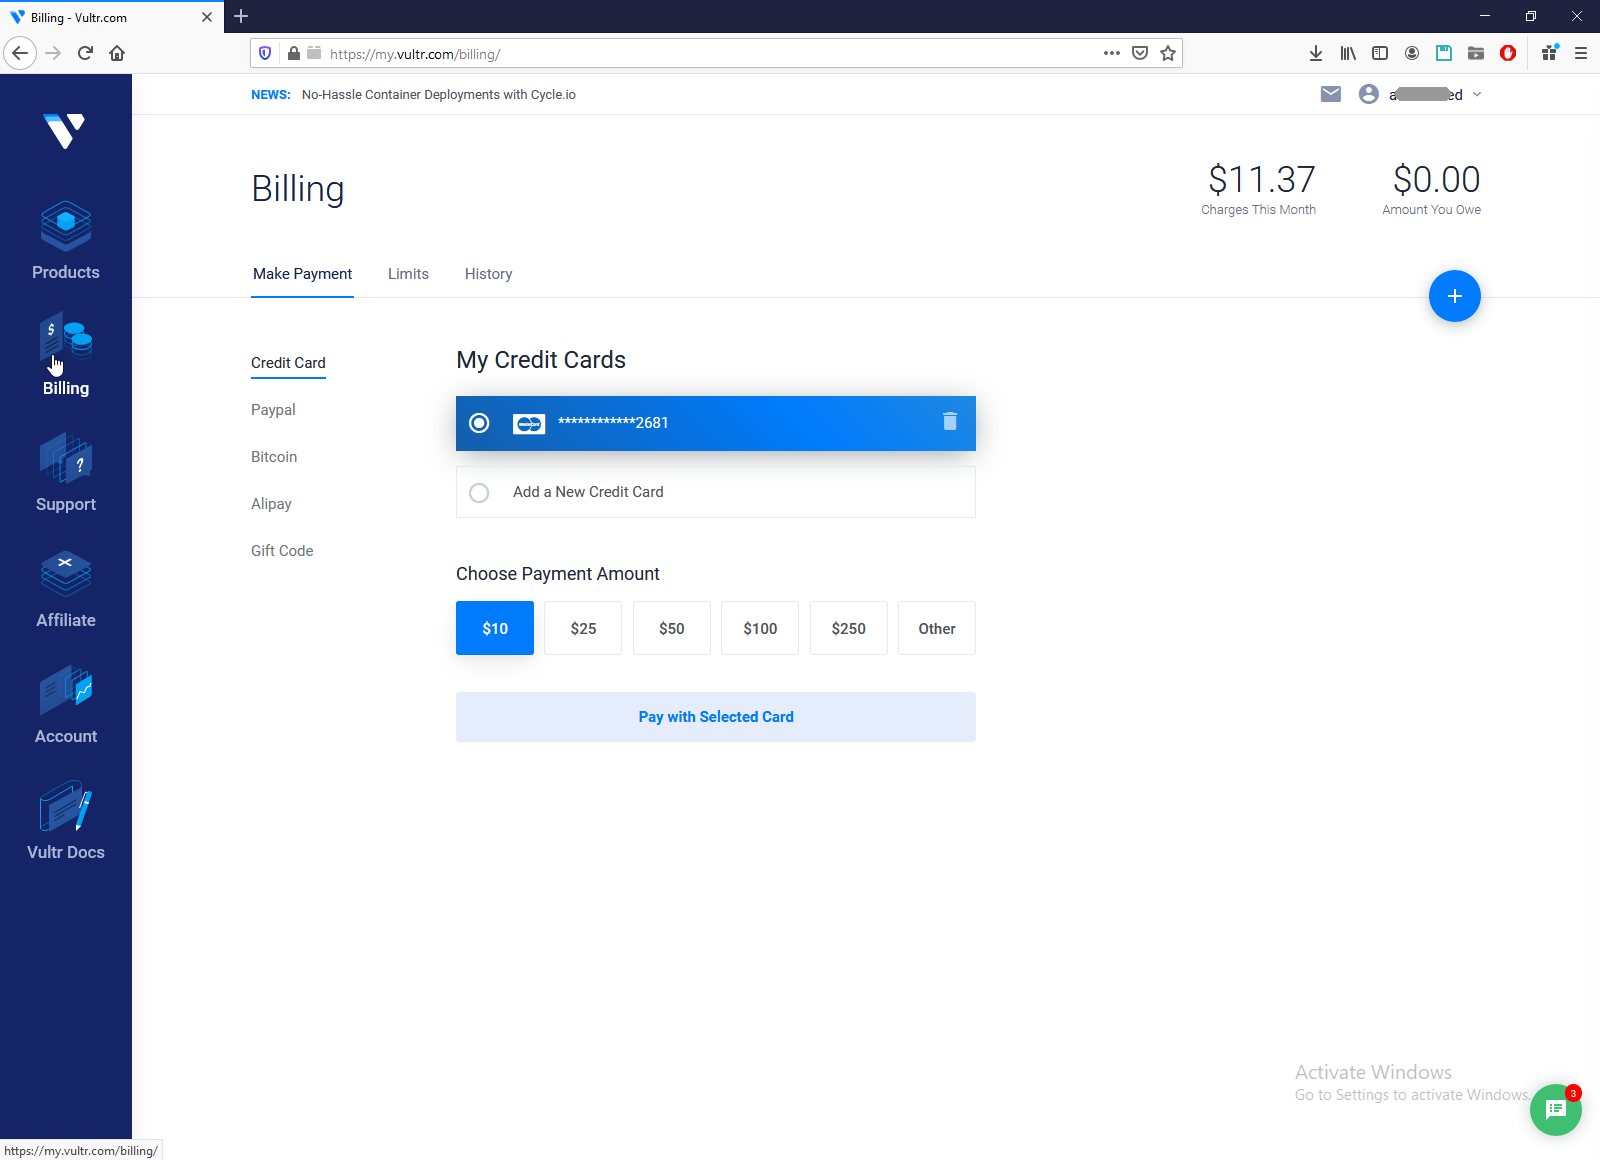Open the Firefox downloads arrow
The image size is (1600, 1160).
[x=1316, y=53]
